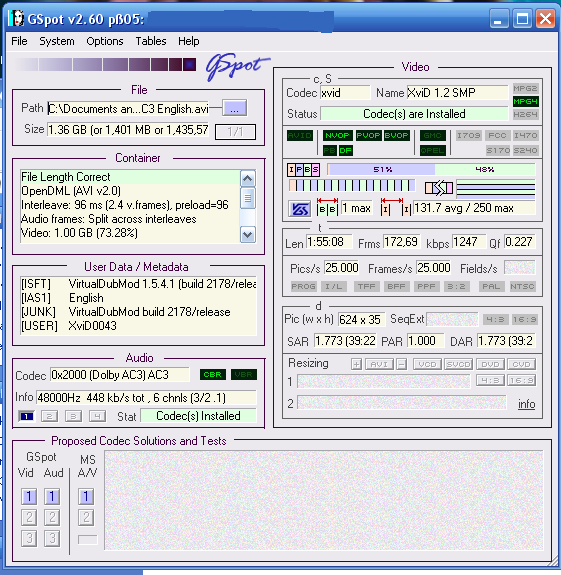
Task: Click GSpot Aud solution button 1
Action: (52, 497)
